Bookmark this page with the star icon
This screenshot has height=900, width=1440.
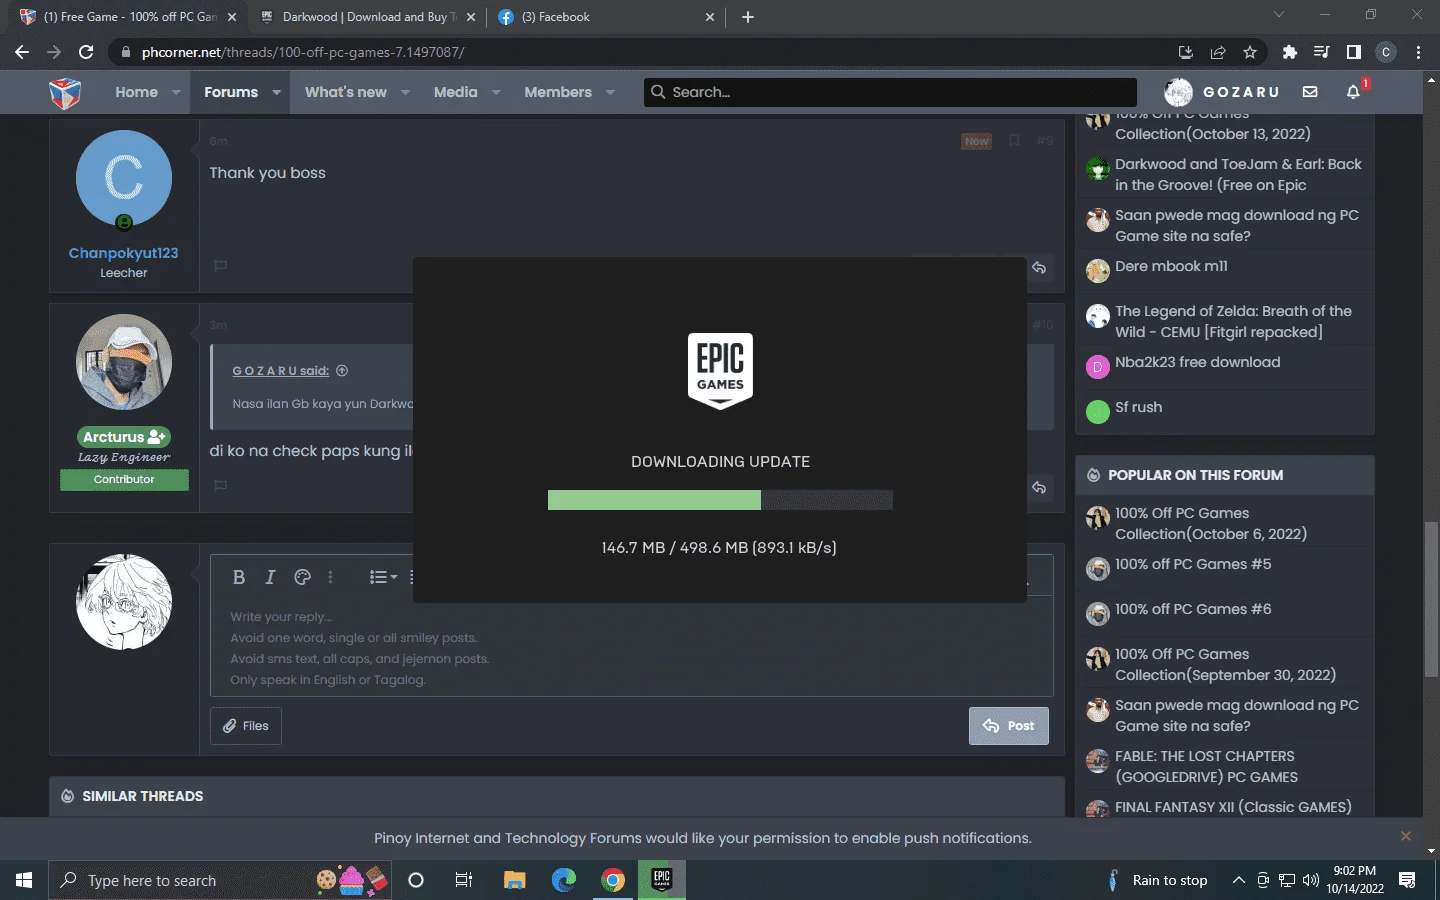[1250, 52]
